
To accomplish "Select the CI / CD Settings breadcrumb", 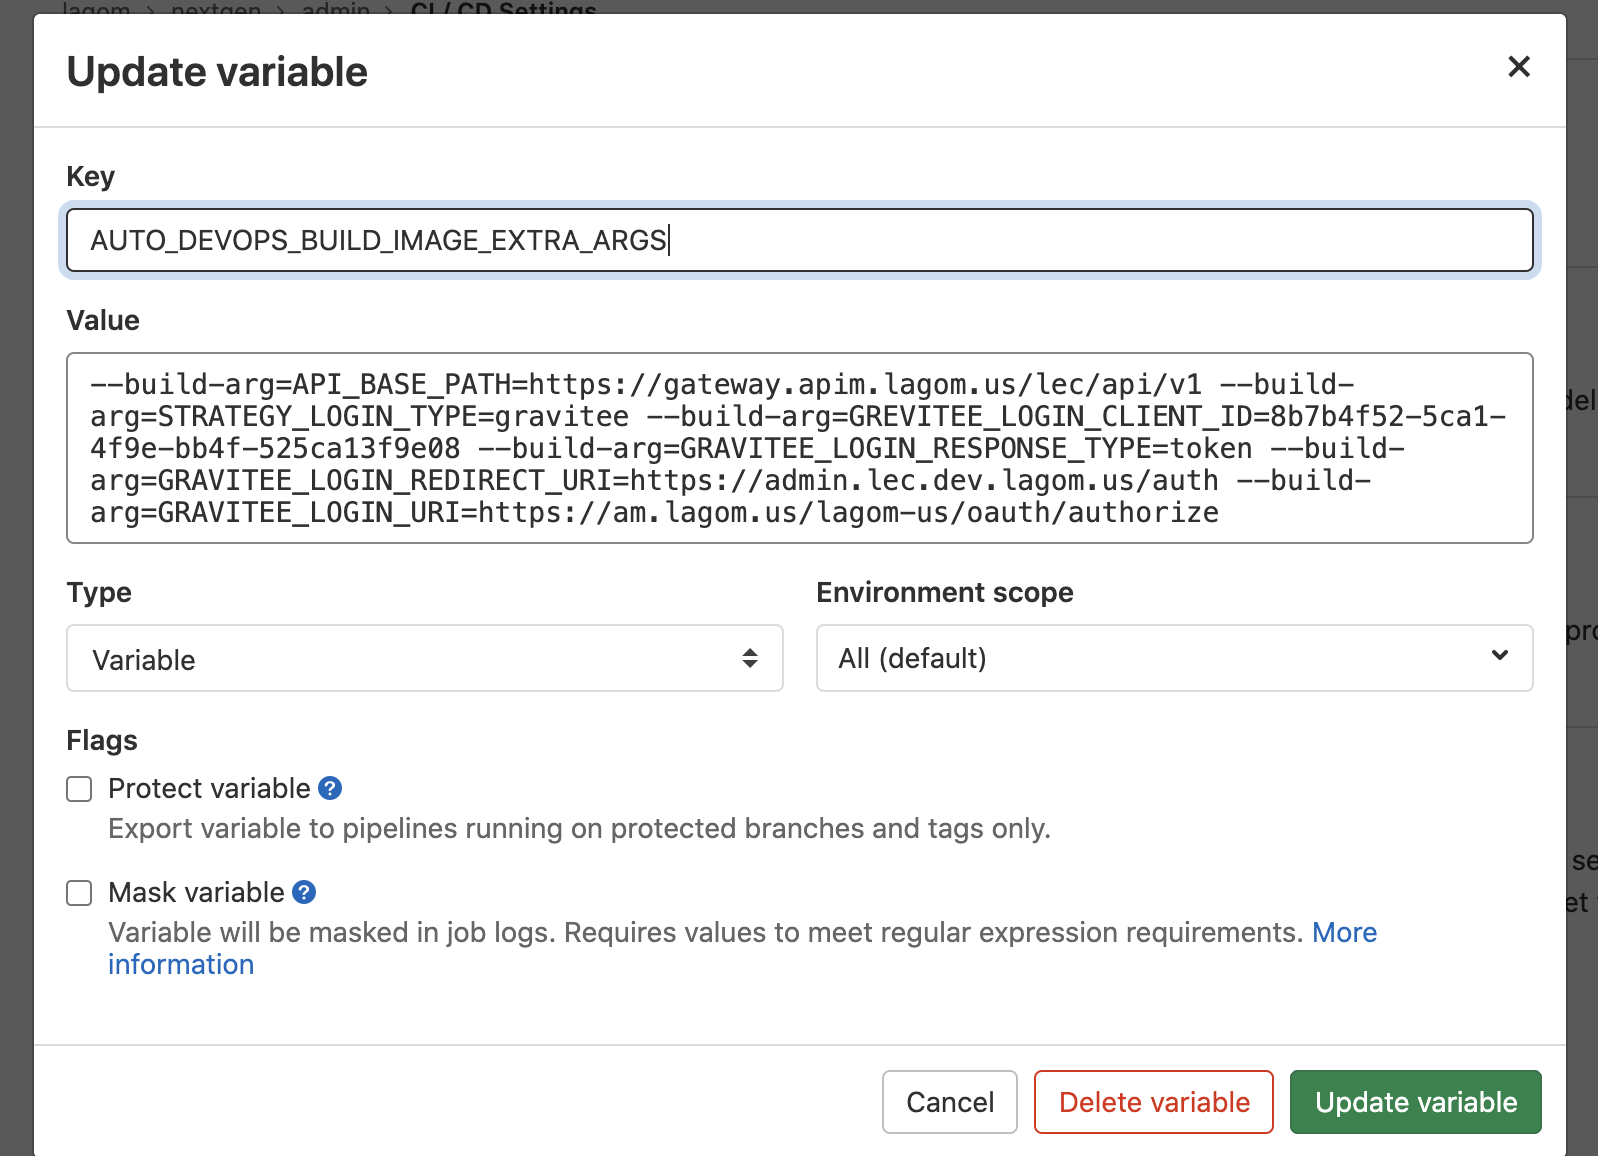I will click(x=503, y=8).
